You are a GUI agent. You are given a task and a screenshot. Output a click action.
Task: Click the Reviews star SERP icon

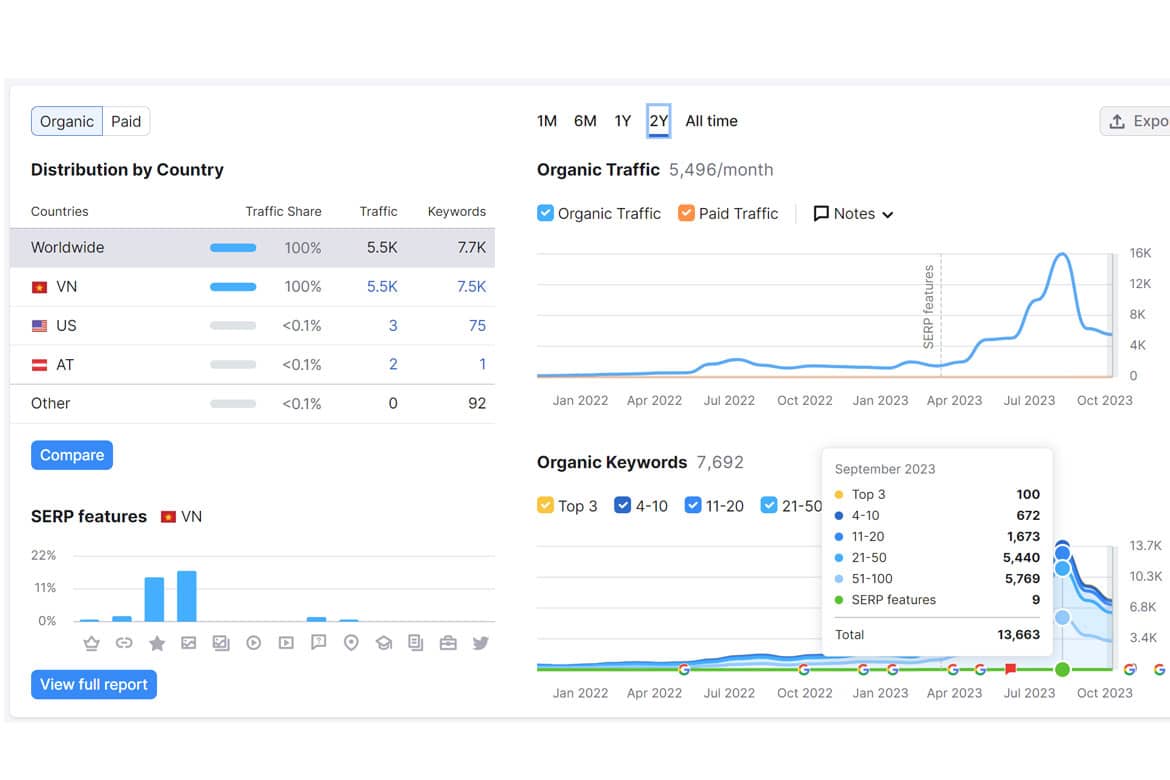[x=157, y=643]
